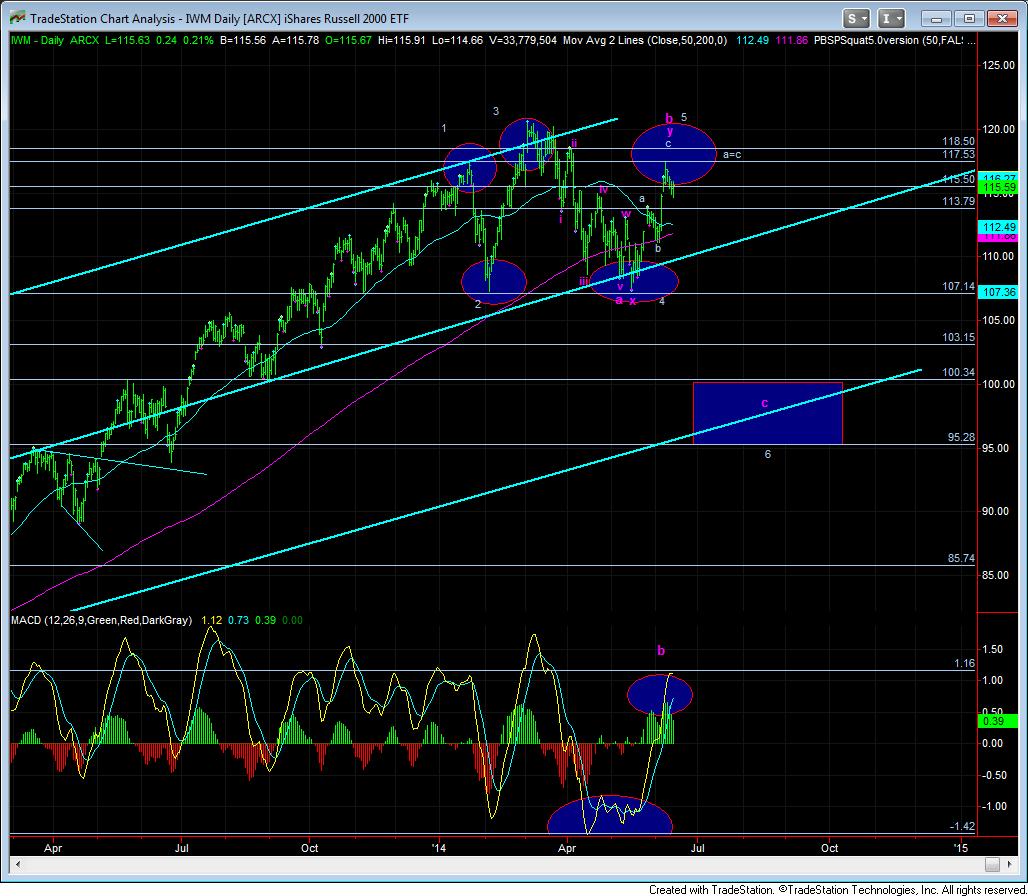Image resolution: width=1028 pixels, height=896 pixels.
Task: Click the B=115.56 bid value
Action: point(243,41)
